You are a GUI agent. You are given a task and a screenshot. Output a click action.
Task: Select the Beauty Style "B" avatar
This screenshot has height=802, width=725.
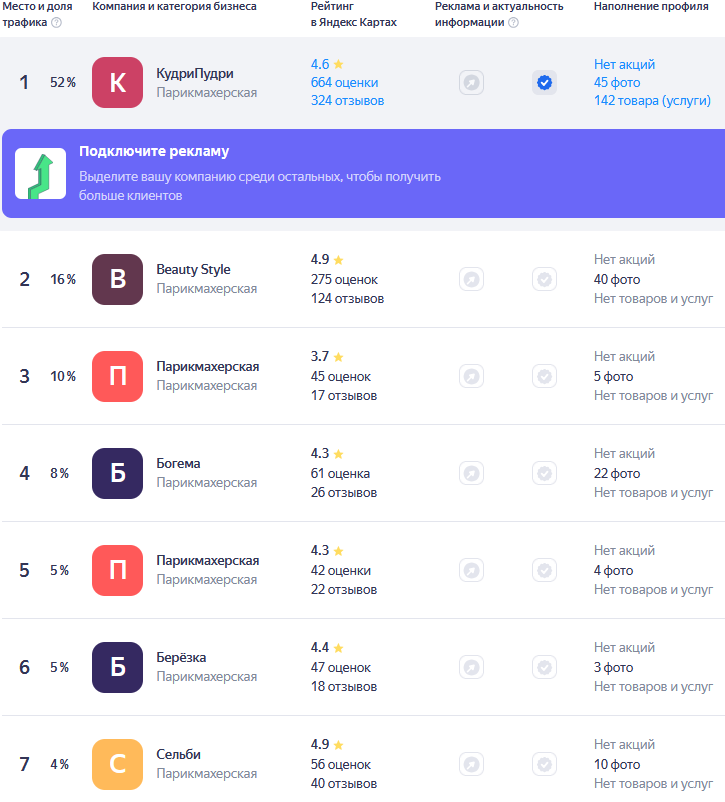(x=117, y=279)
